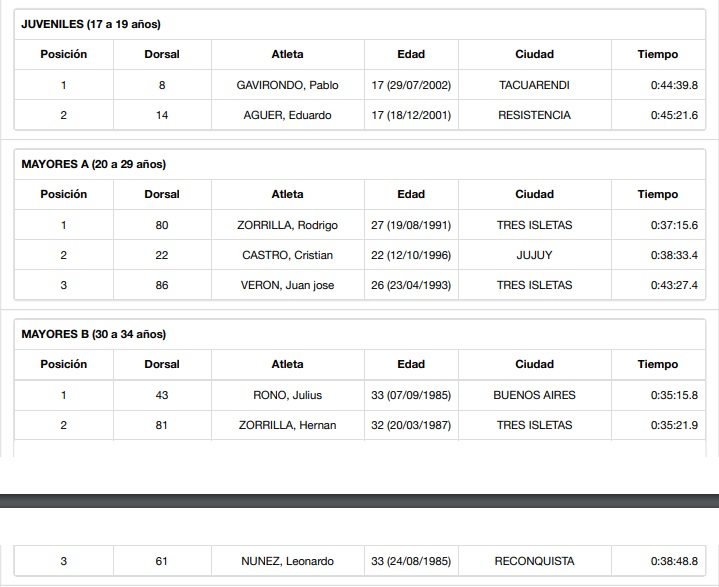Select the Dorsal header in the MAYORES B table

[x=162, y=364]
